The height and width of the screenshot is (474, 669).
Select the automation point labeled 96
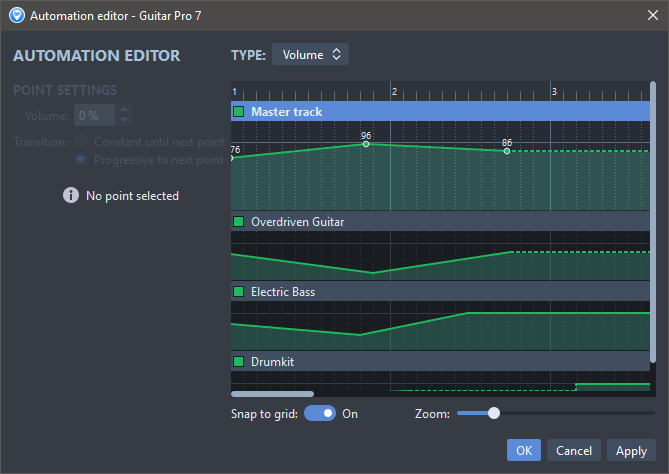366,144
